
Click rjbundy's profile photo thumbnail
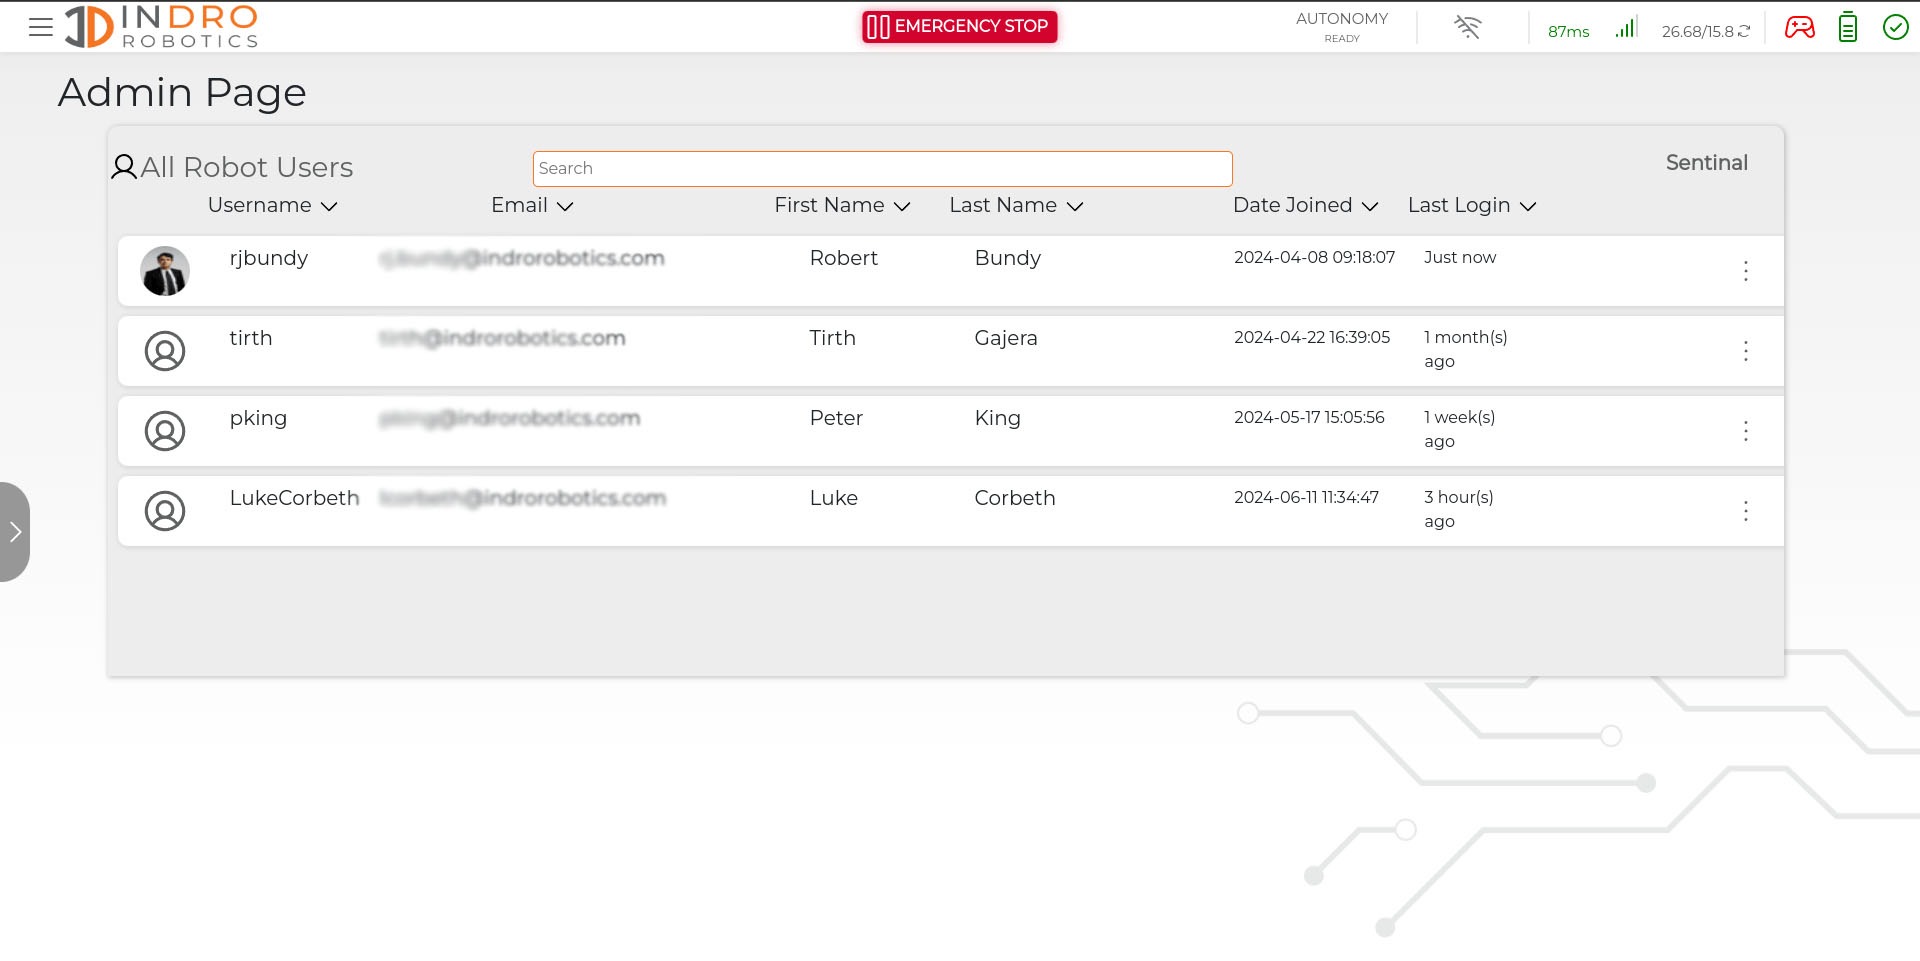click(165, 271)
